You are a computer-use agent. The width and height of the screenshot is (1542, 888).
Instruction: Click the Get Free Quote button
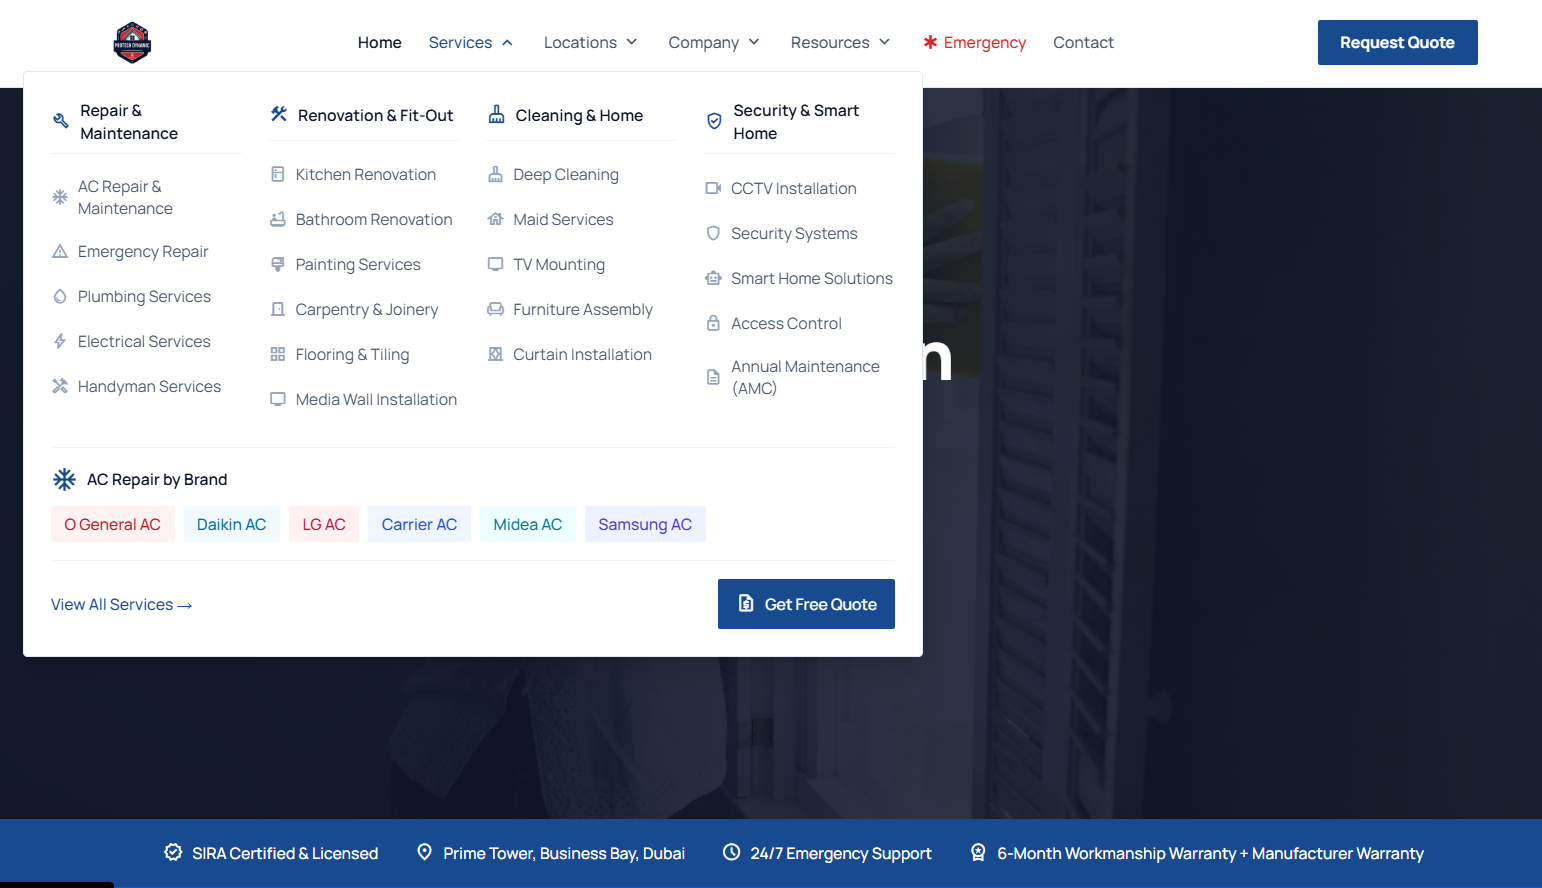pyautogui.click(x=806, y=604)
